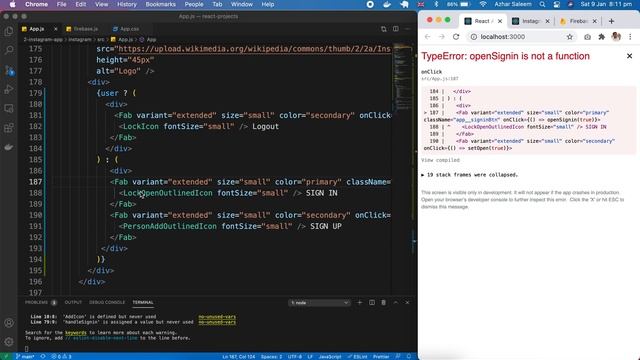
Task: Open the Chrome profile avatar
Action: 616,37
